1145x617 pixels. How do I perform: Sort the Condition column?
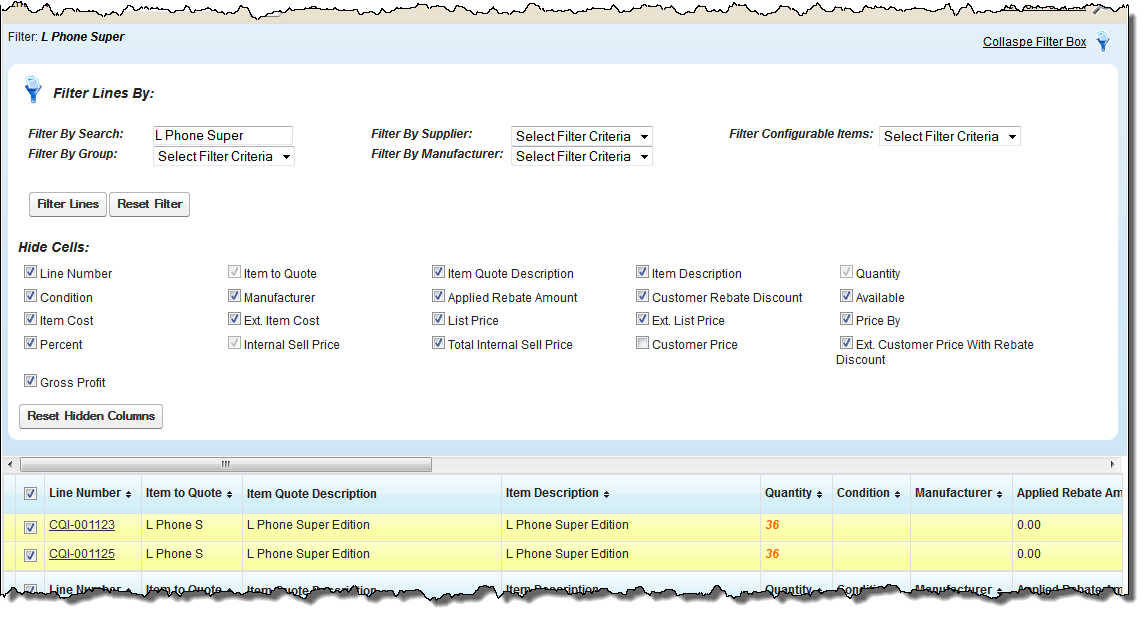897,493
